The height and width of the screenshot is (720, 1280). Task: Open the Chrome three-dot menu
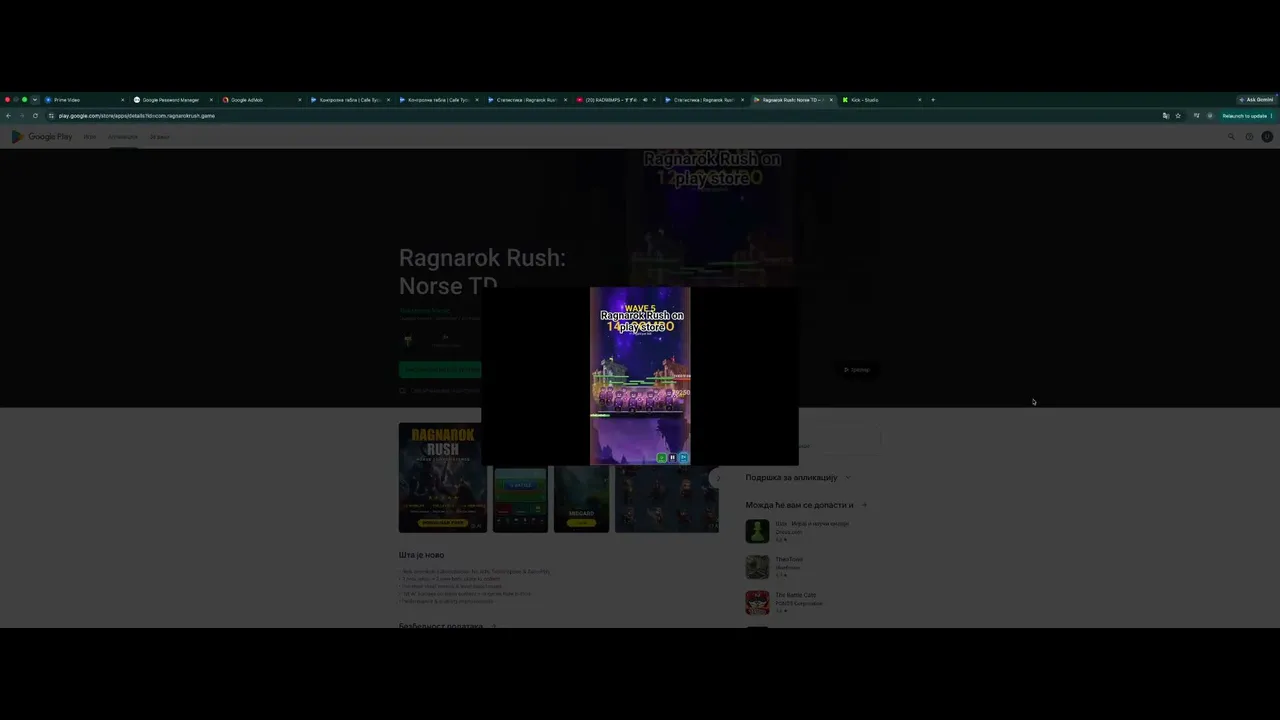click(x=1272, y=116)
